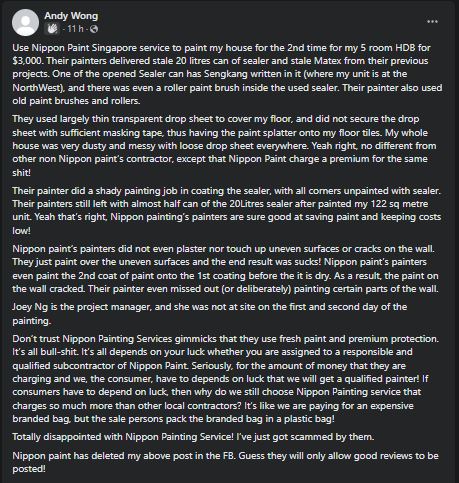Screen dimensions: 459x483
Task: Click the globe public privacy icon
Action: pos(94,29)
